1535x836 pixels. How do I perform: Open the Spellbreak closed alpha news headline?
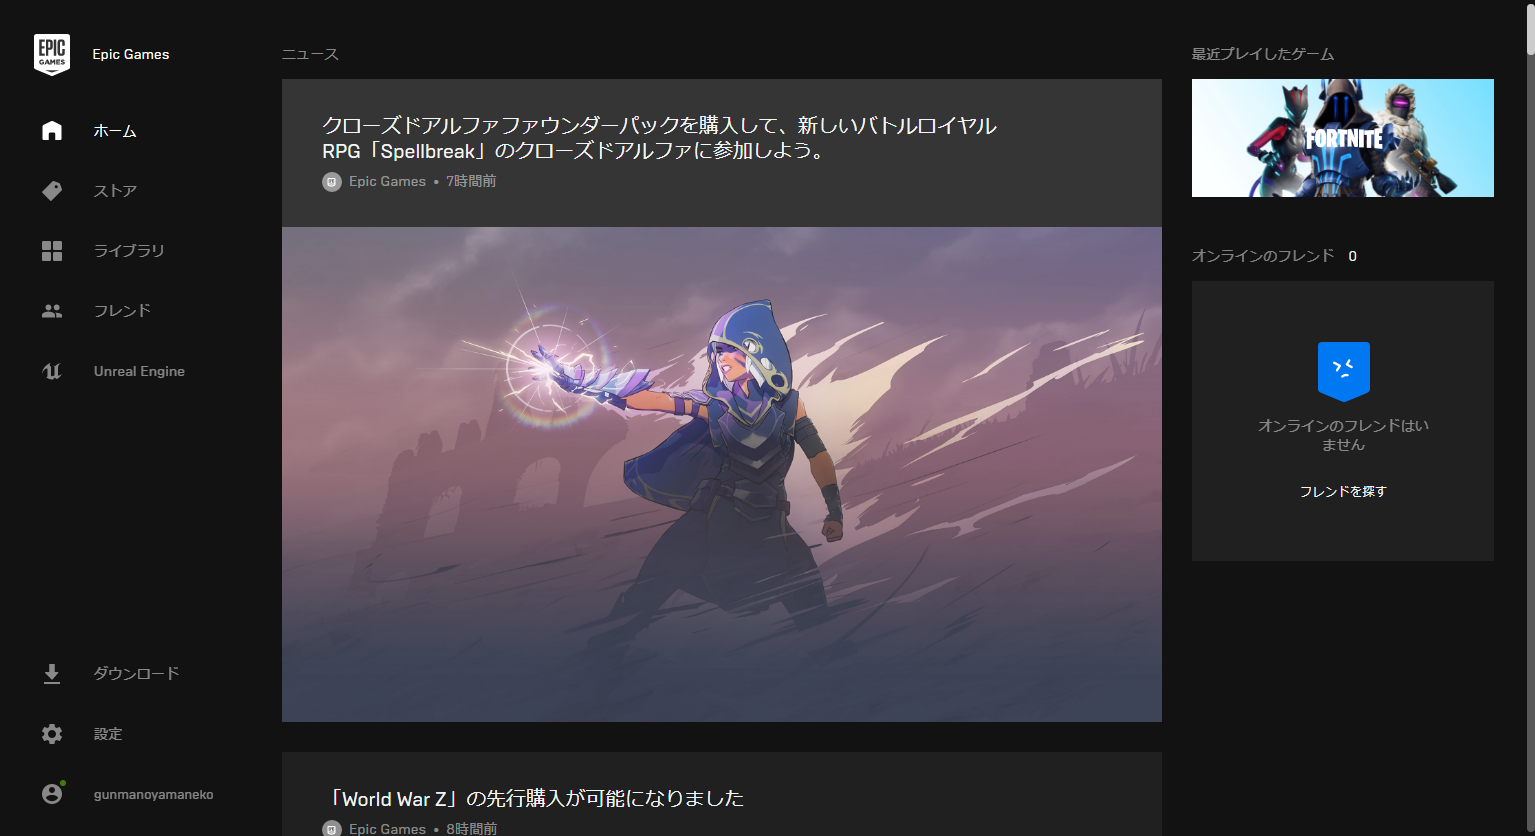[x=659, y=138]
